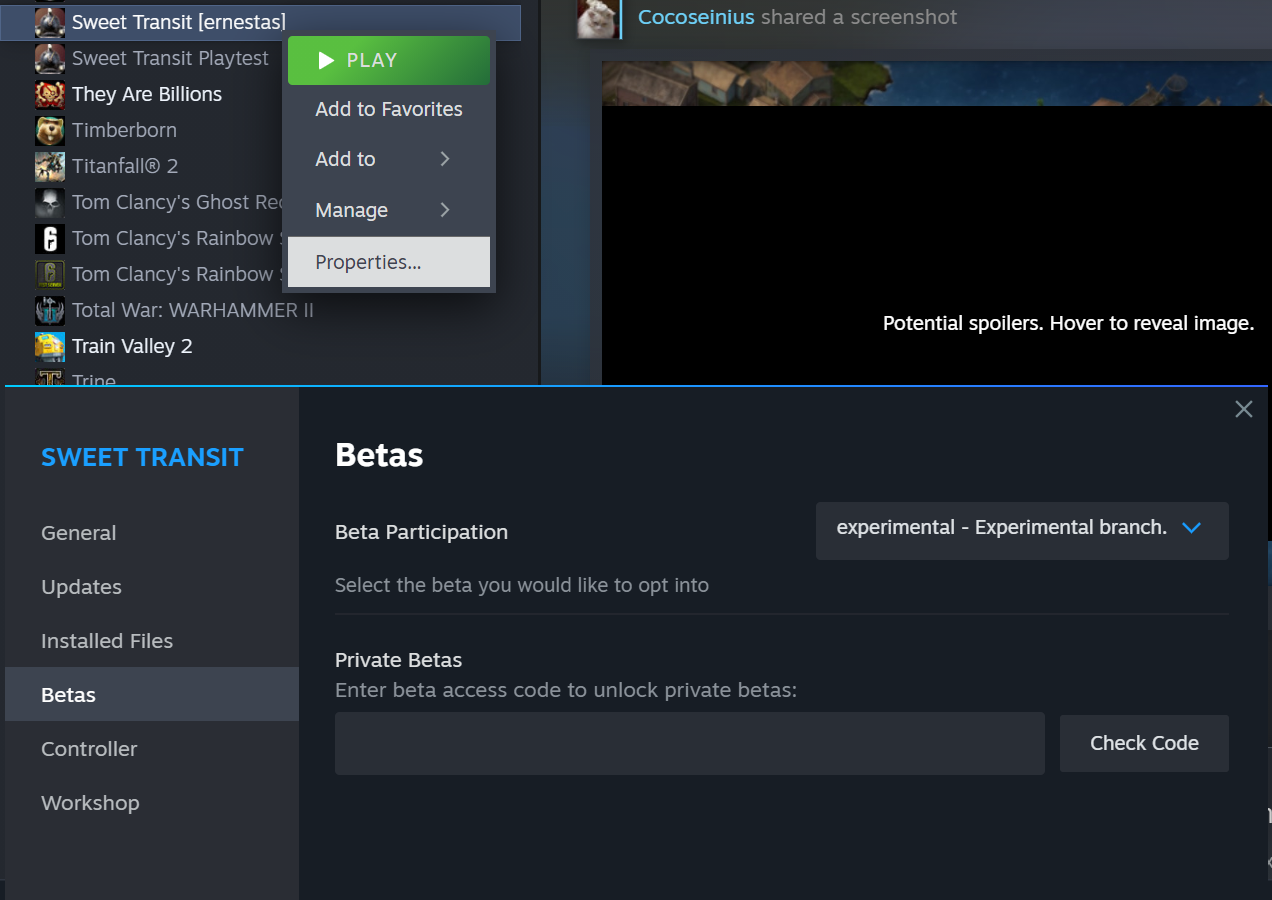Switch to the Betas tab
The image size is (1272, 900).
[x=152, y=695]
